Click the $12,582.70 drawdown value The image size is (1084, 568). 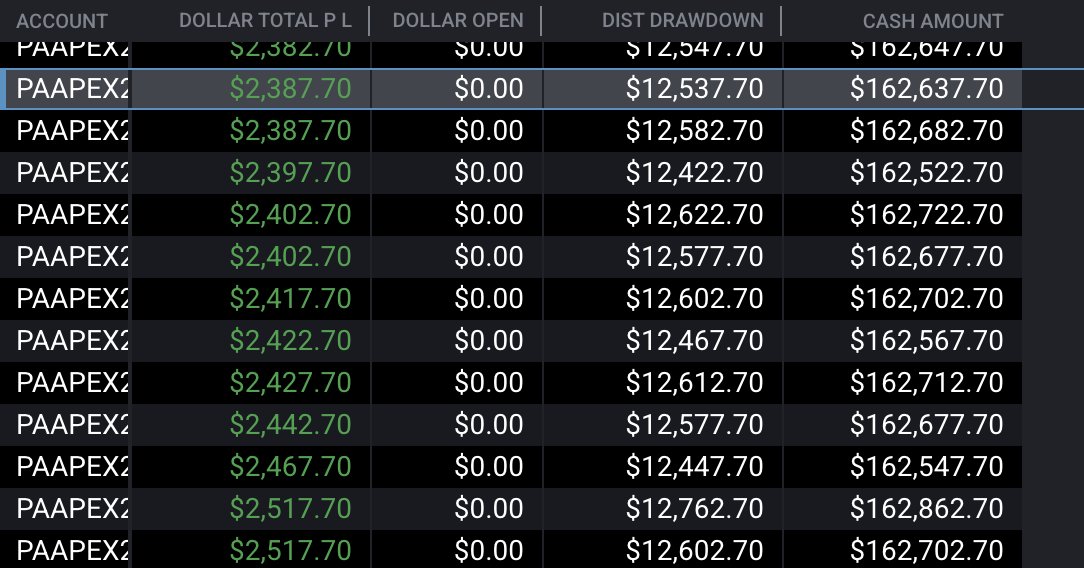[x=694, y=131]
